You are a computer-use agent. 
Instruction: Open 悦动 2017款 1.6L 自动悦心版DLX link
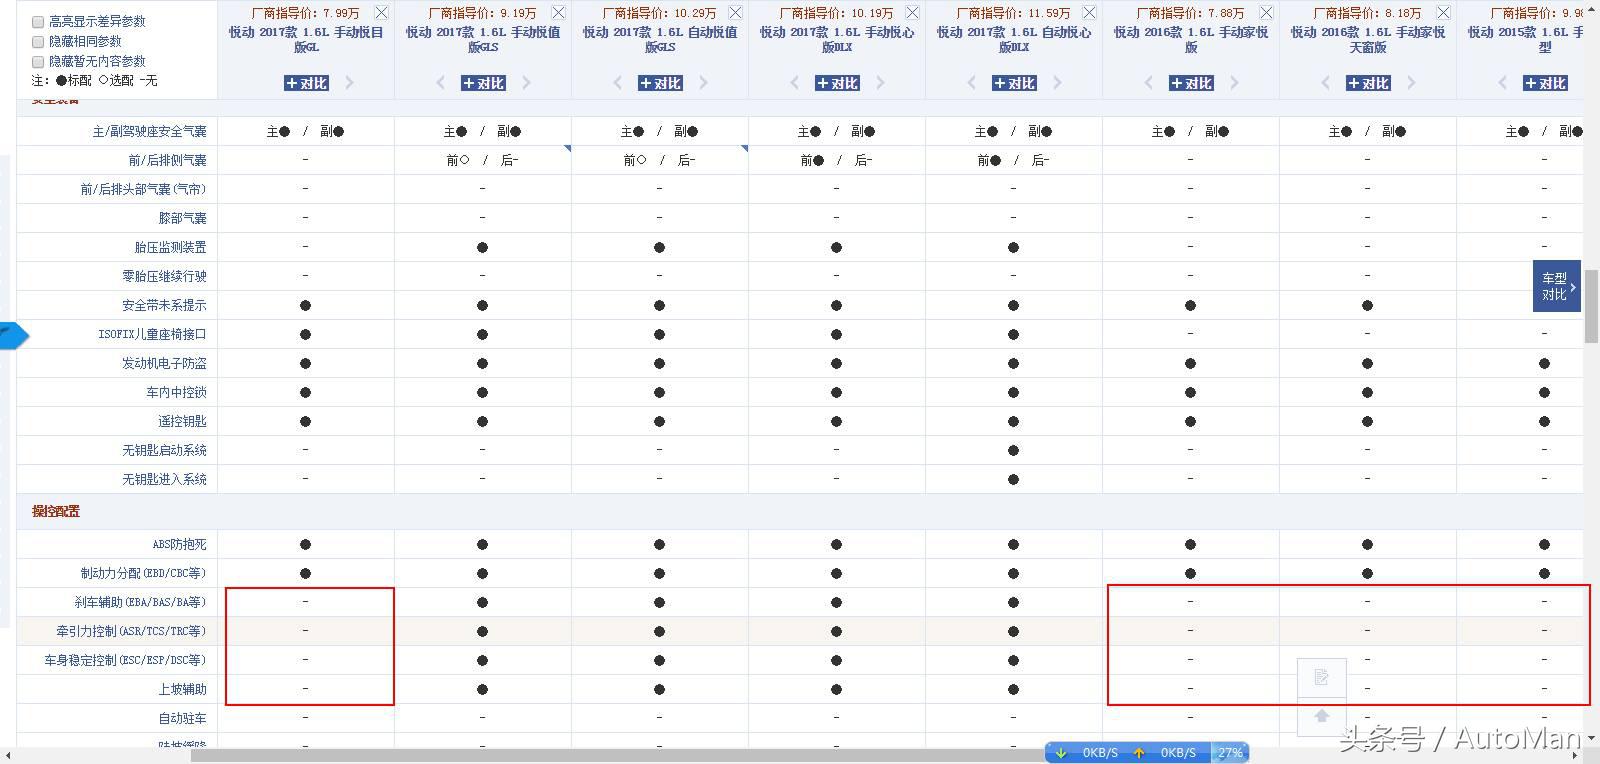[1014, 39]
